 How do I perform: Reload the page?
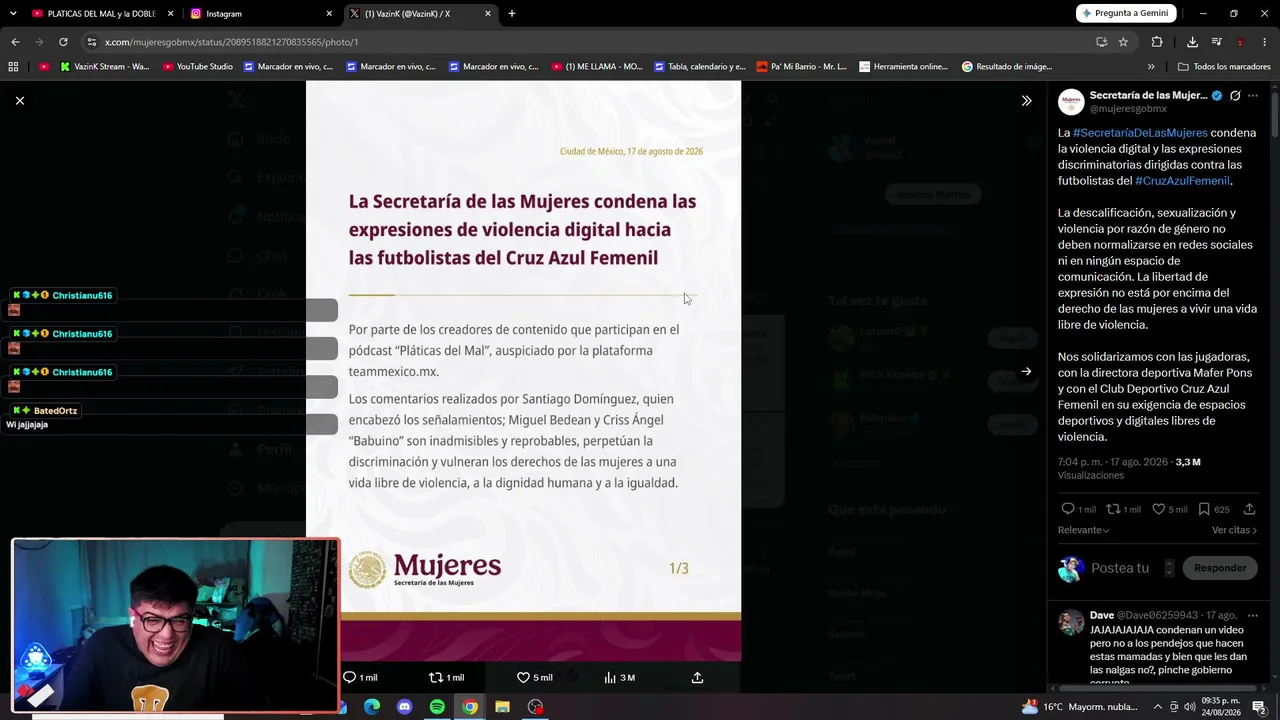coord(63,42)
